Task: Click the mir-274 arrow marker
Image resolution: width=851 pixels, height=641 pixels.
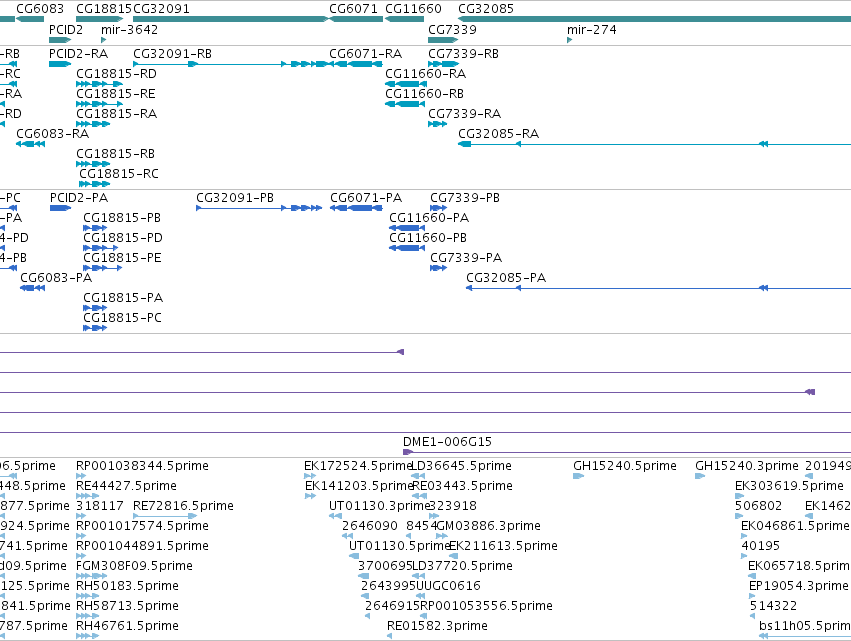Action: [569, 40]
